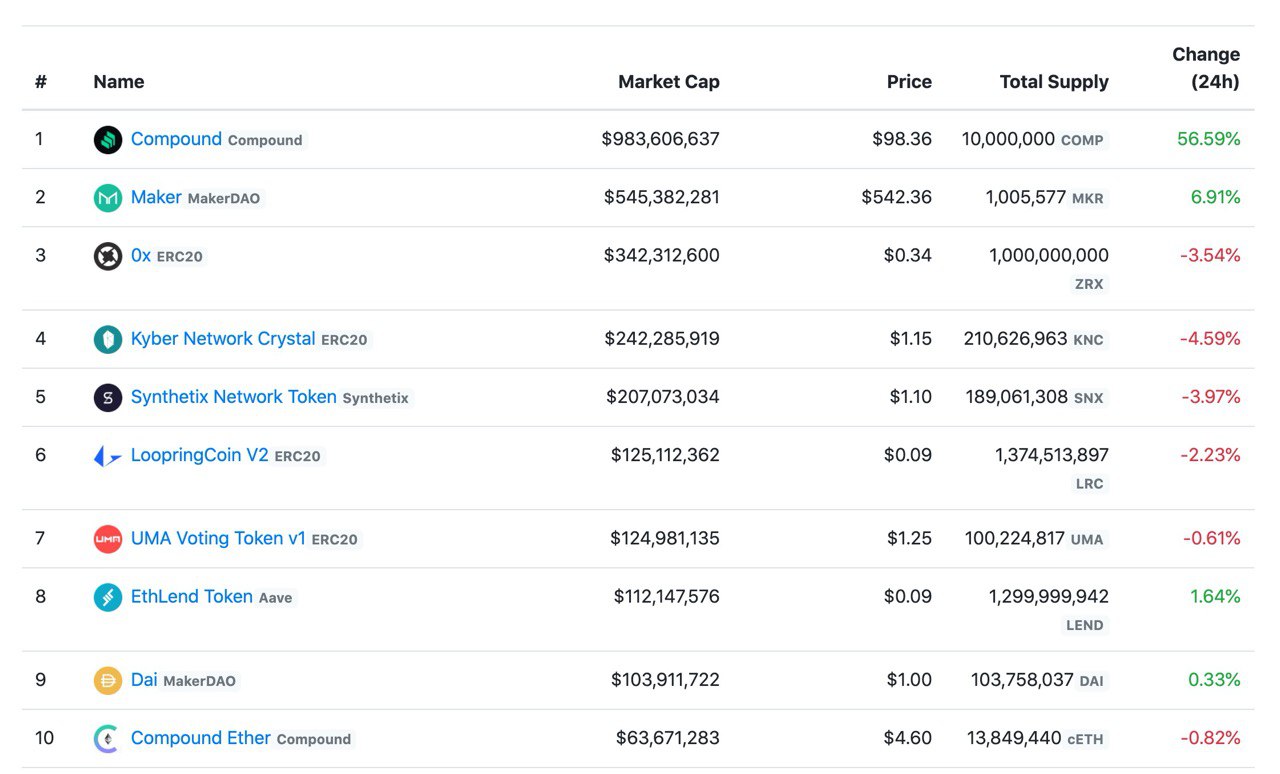Click the $983,606,637 market cap value
This screenshot has width=1280, height=774.
[x=660, y=139]
